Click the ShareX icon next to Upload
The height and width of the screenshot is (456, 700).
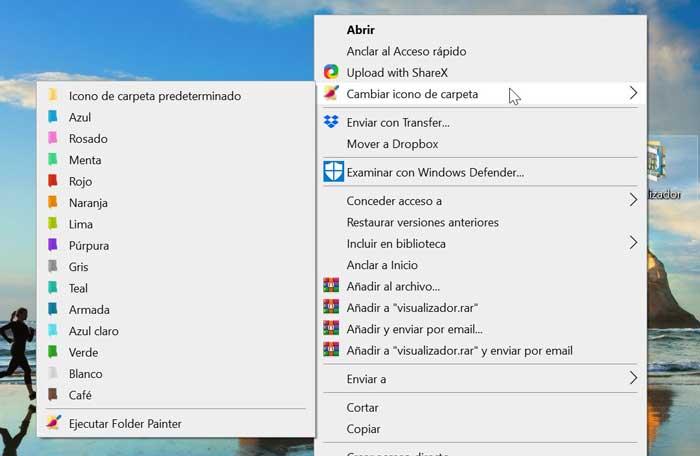coord(331,72)
